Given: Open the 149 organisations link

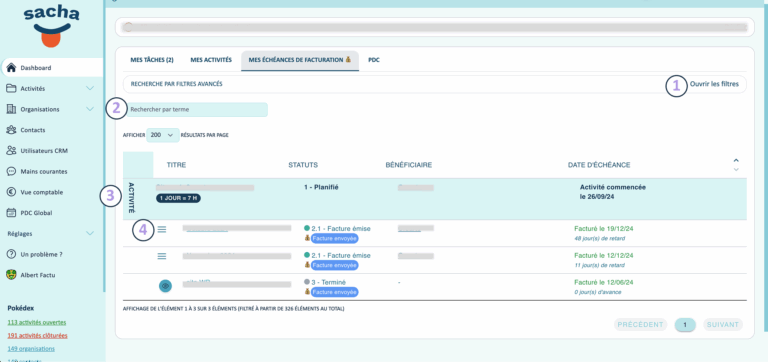Looking at the screenshot, I should (x=31, y=349).
